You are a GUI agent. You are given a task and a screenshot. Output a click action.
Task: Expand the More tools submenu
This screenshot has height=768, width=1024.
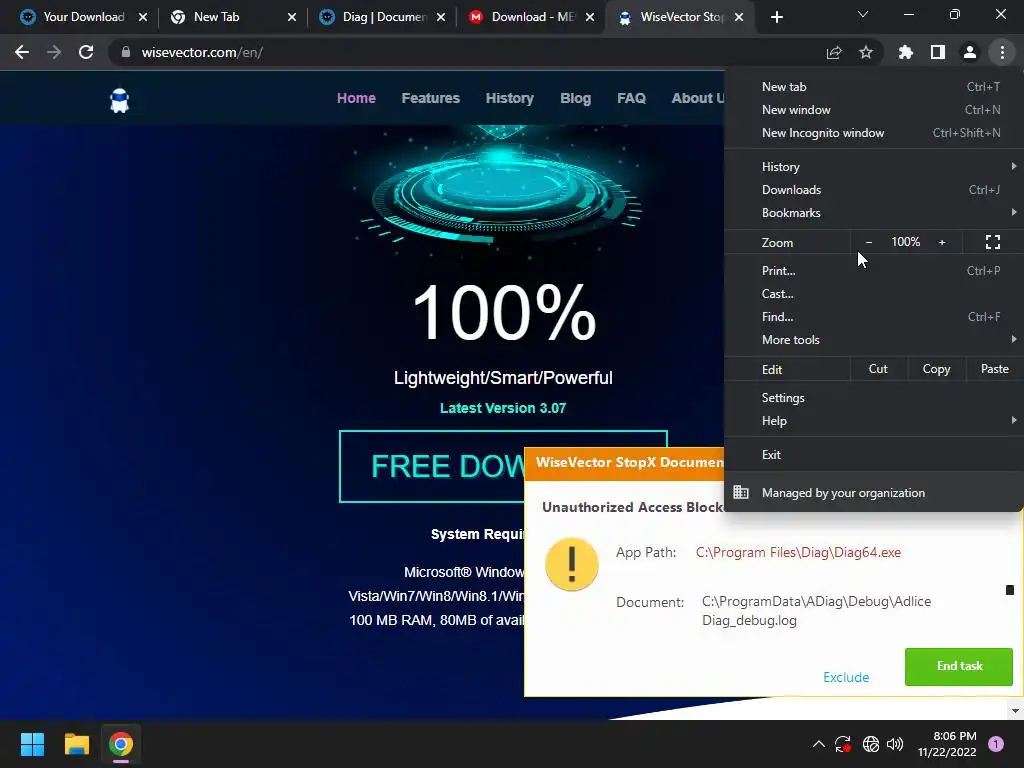[x=874, y=340]
